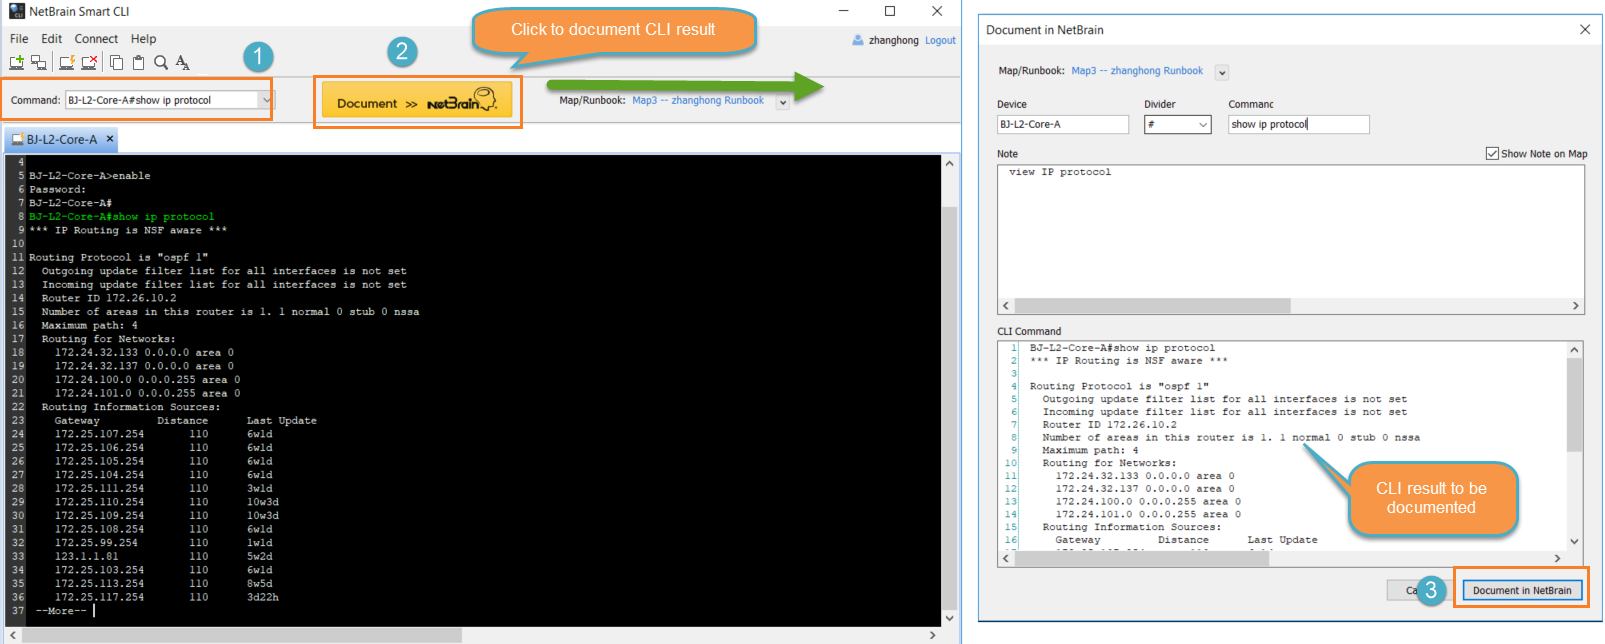Click the Note area horizontal scrollbar thumb

pos(1153,306)
